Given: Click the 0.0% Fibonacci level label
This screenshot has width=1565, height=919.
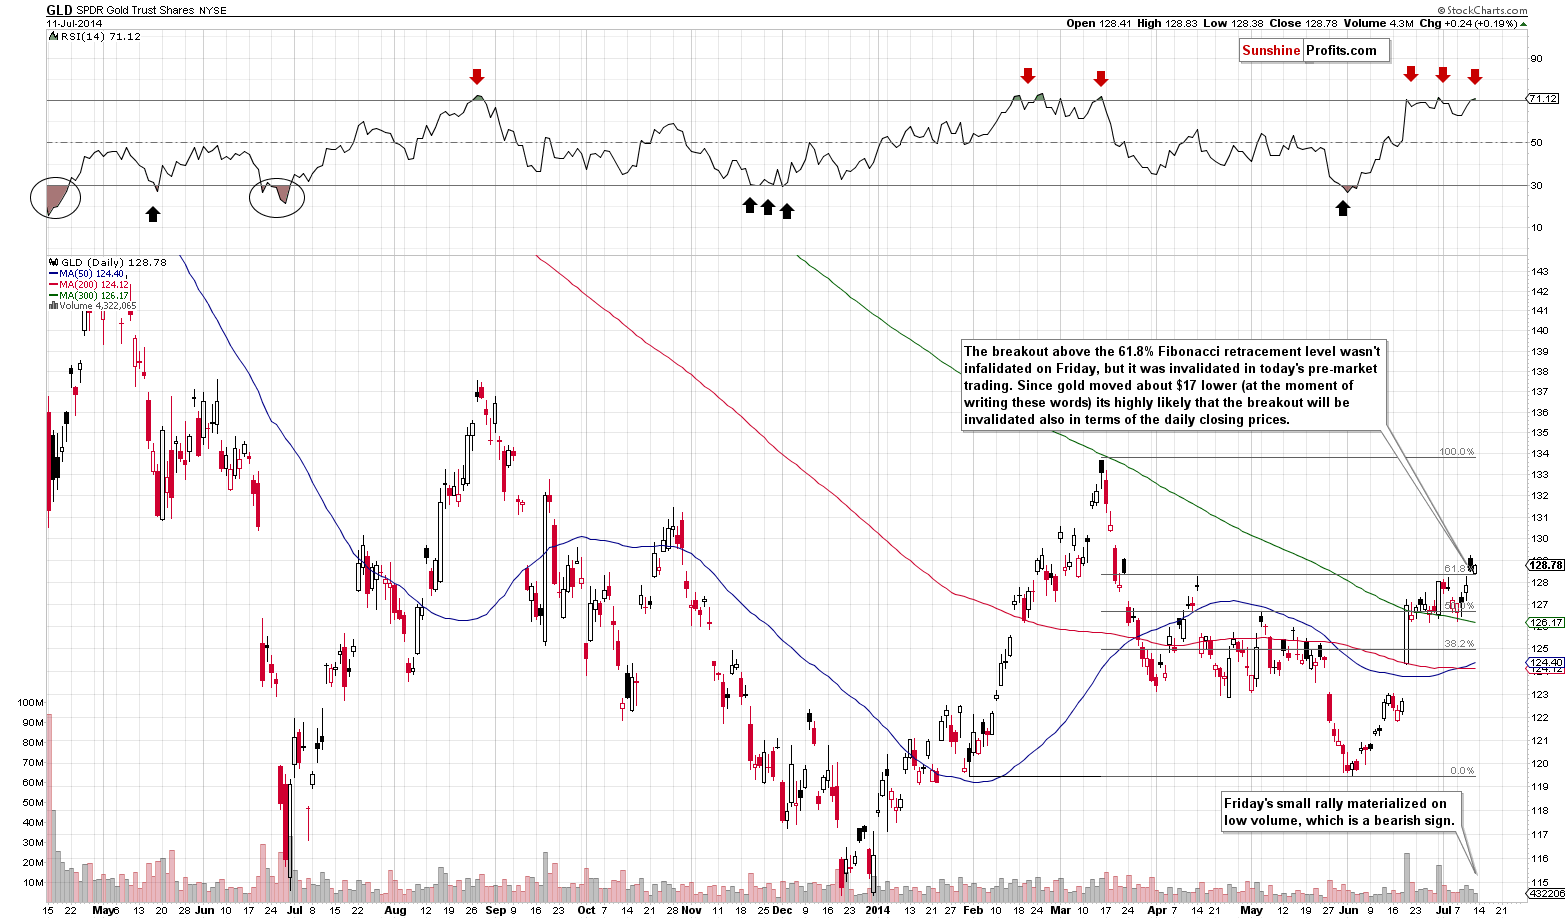Looking at the screenshot, I should click(x=1462, y=771).
